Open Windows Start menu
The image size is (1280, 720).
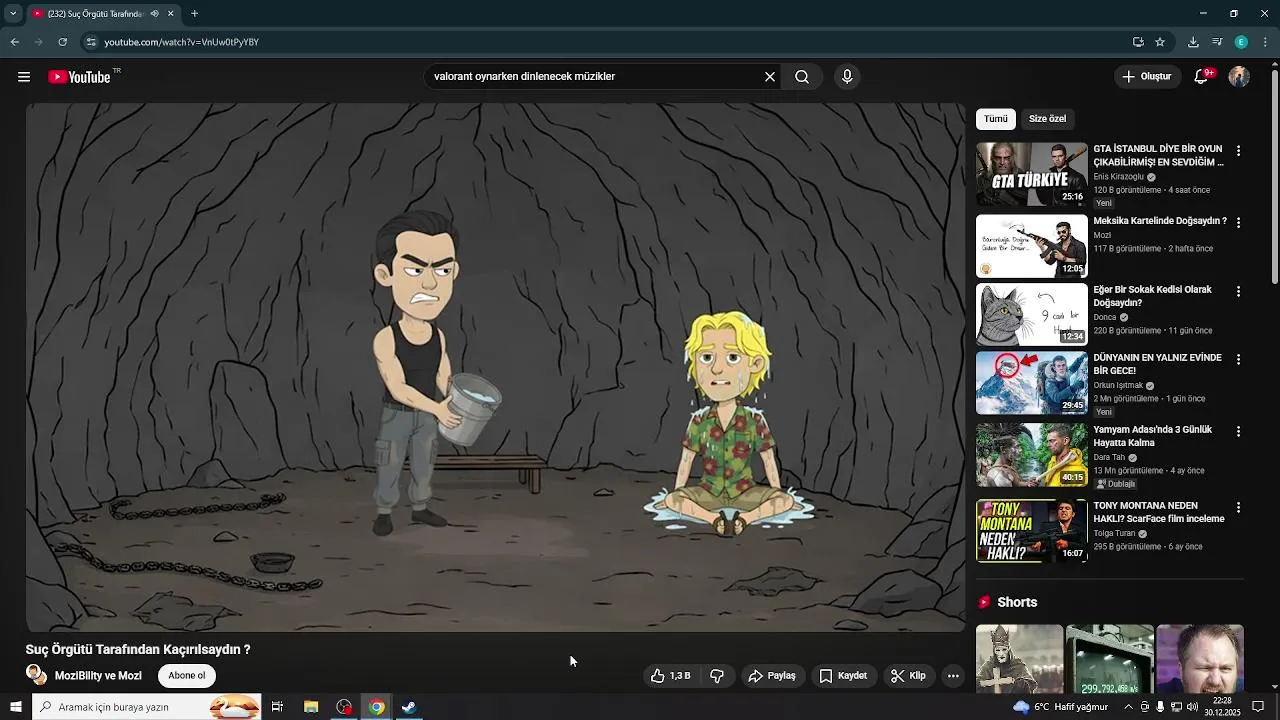[x=15, y=707]
